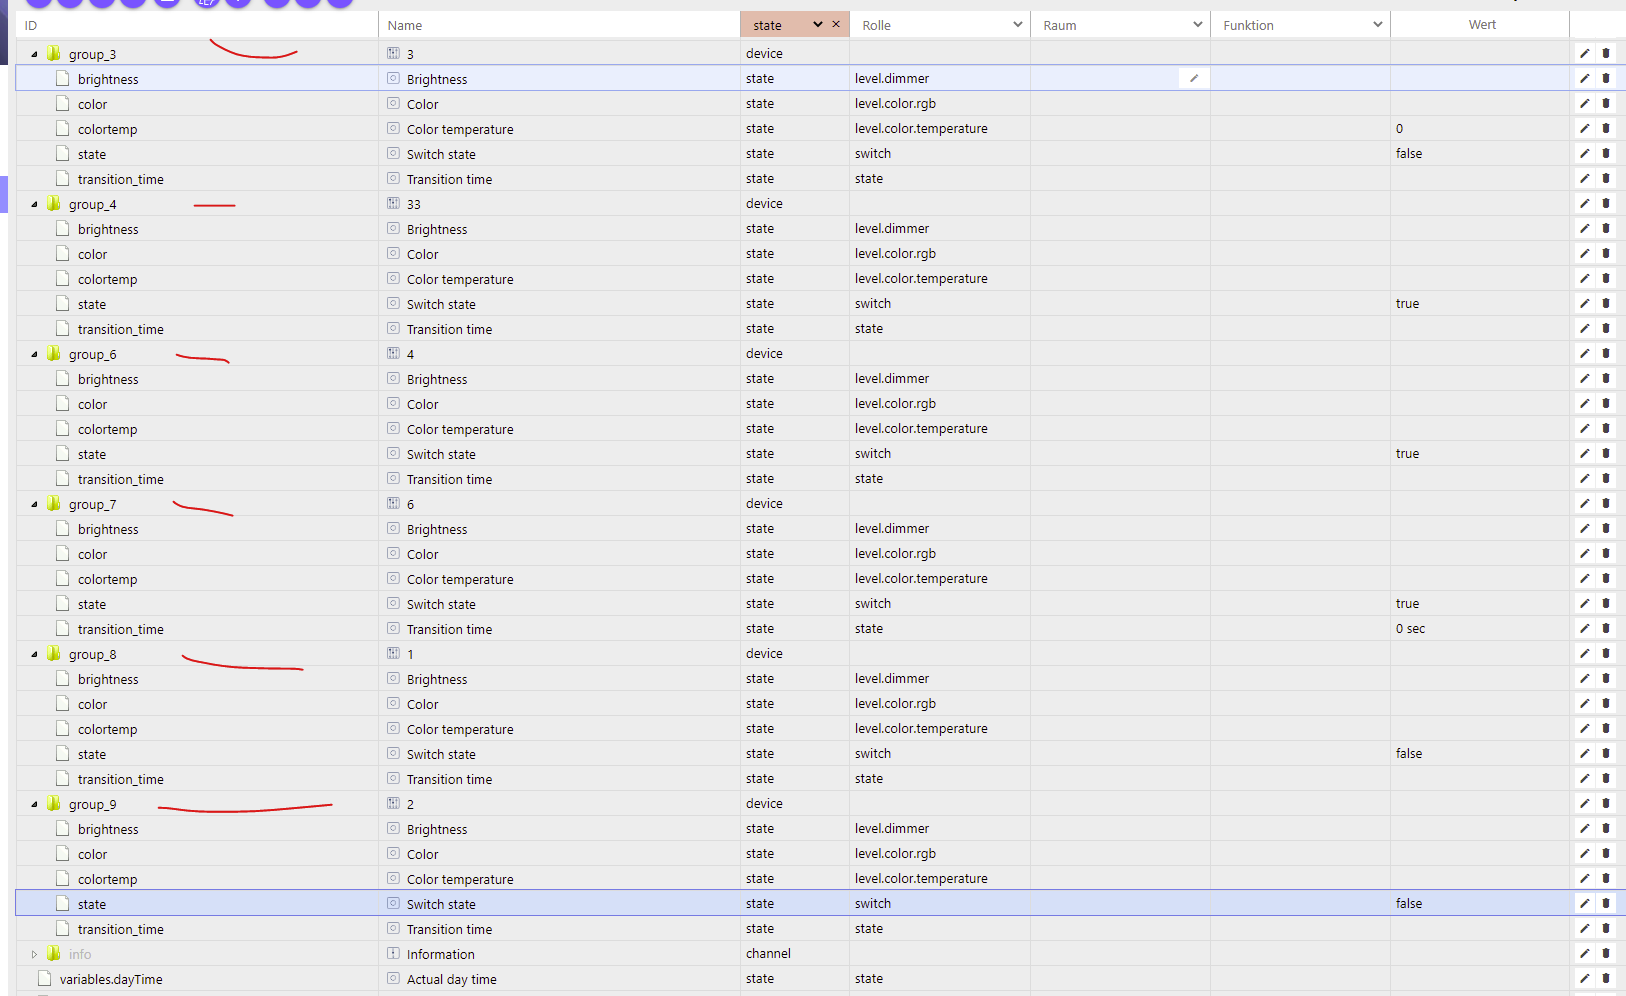
Task: Delete the highlighted group_9 Switch state object
Action: click(x=1606, y=903)
